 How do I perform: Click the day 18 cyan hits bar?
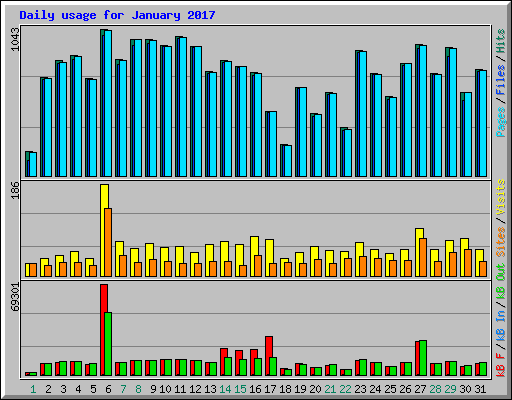tap(288, 161)
